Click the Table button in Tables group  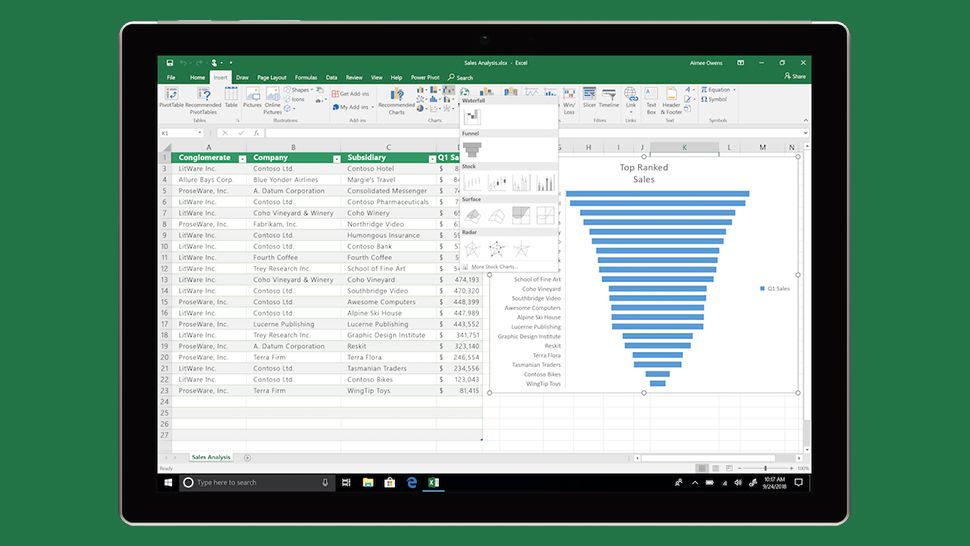point(231,98)
